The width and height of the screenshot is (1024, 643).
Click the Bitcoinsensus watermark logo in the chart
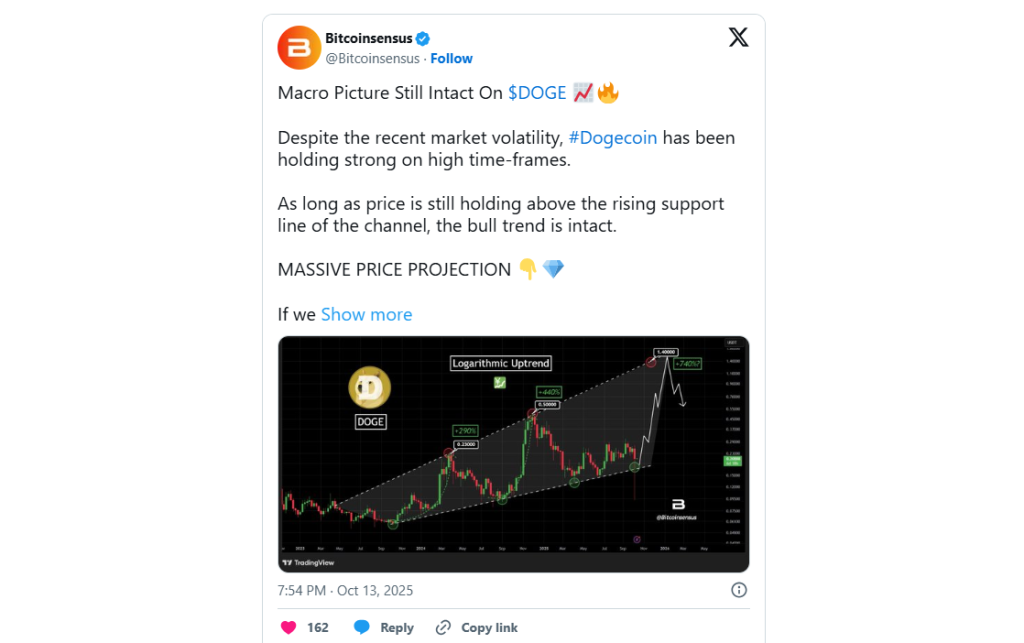coord(677,504)
